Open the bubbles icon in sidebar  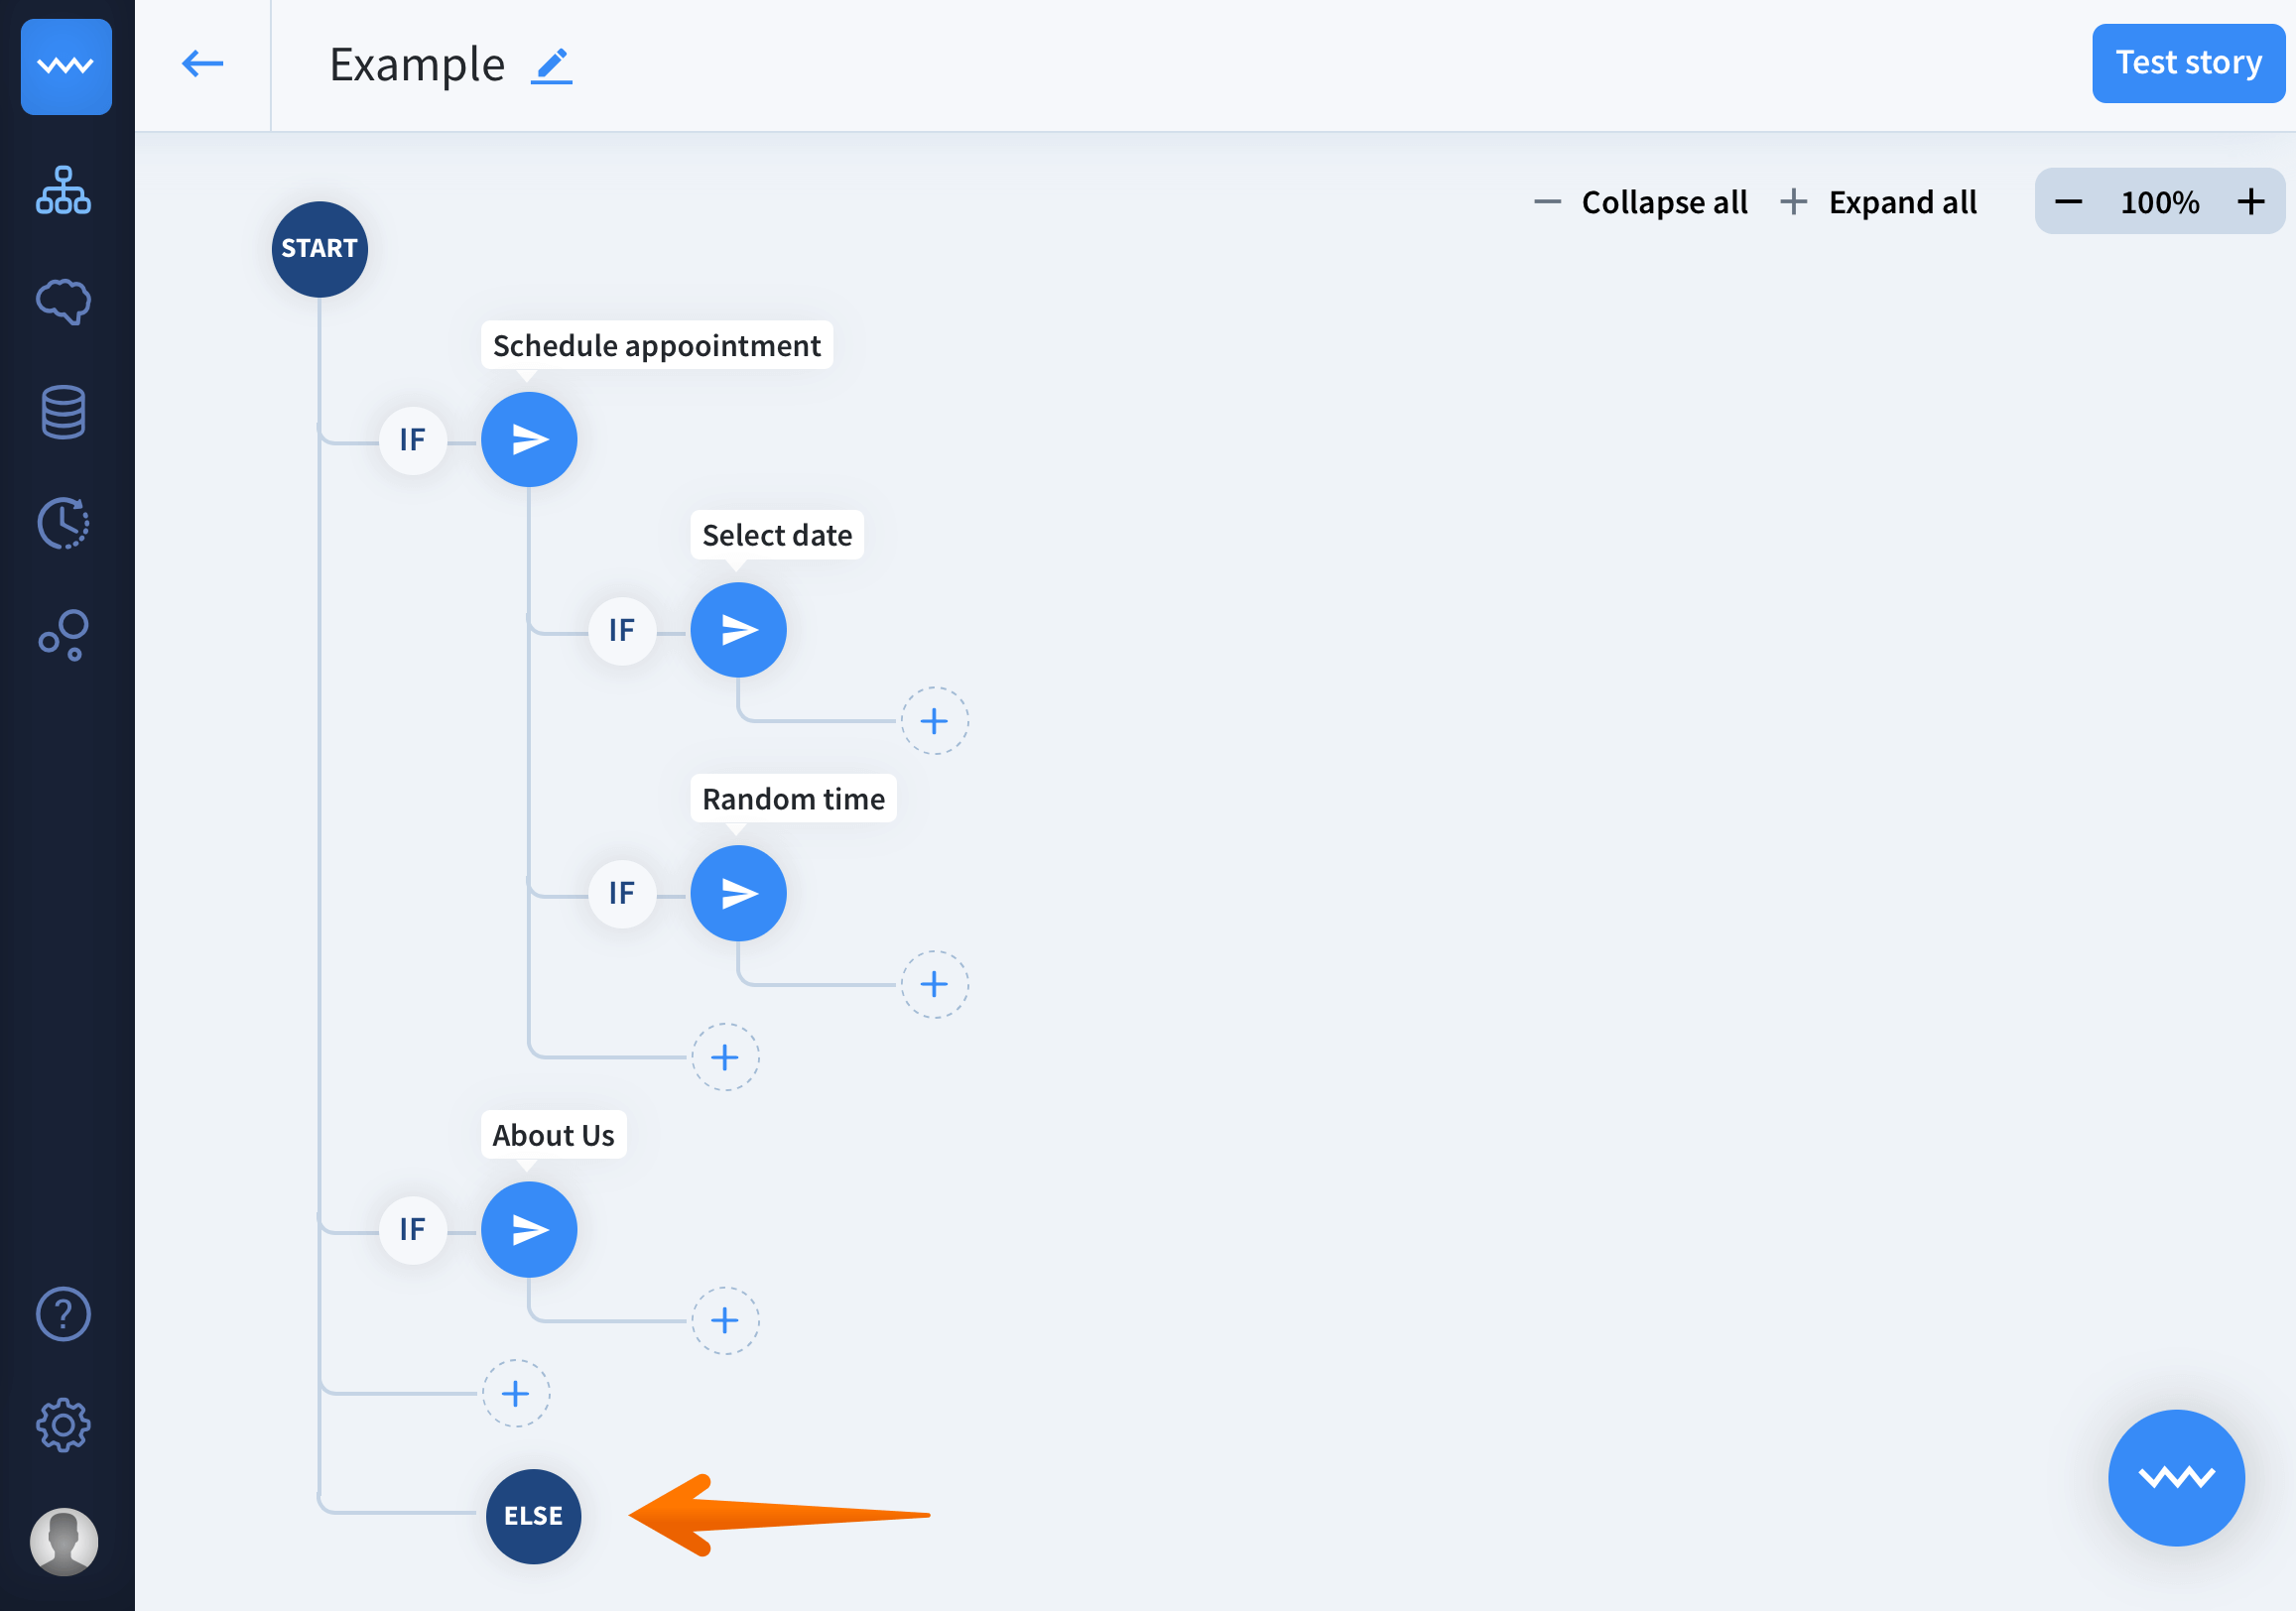point(63,634)
